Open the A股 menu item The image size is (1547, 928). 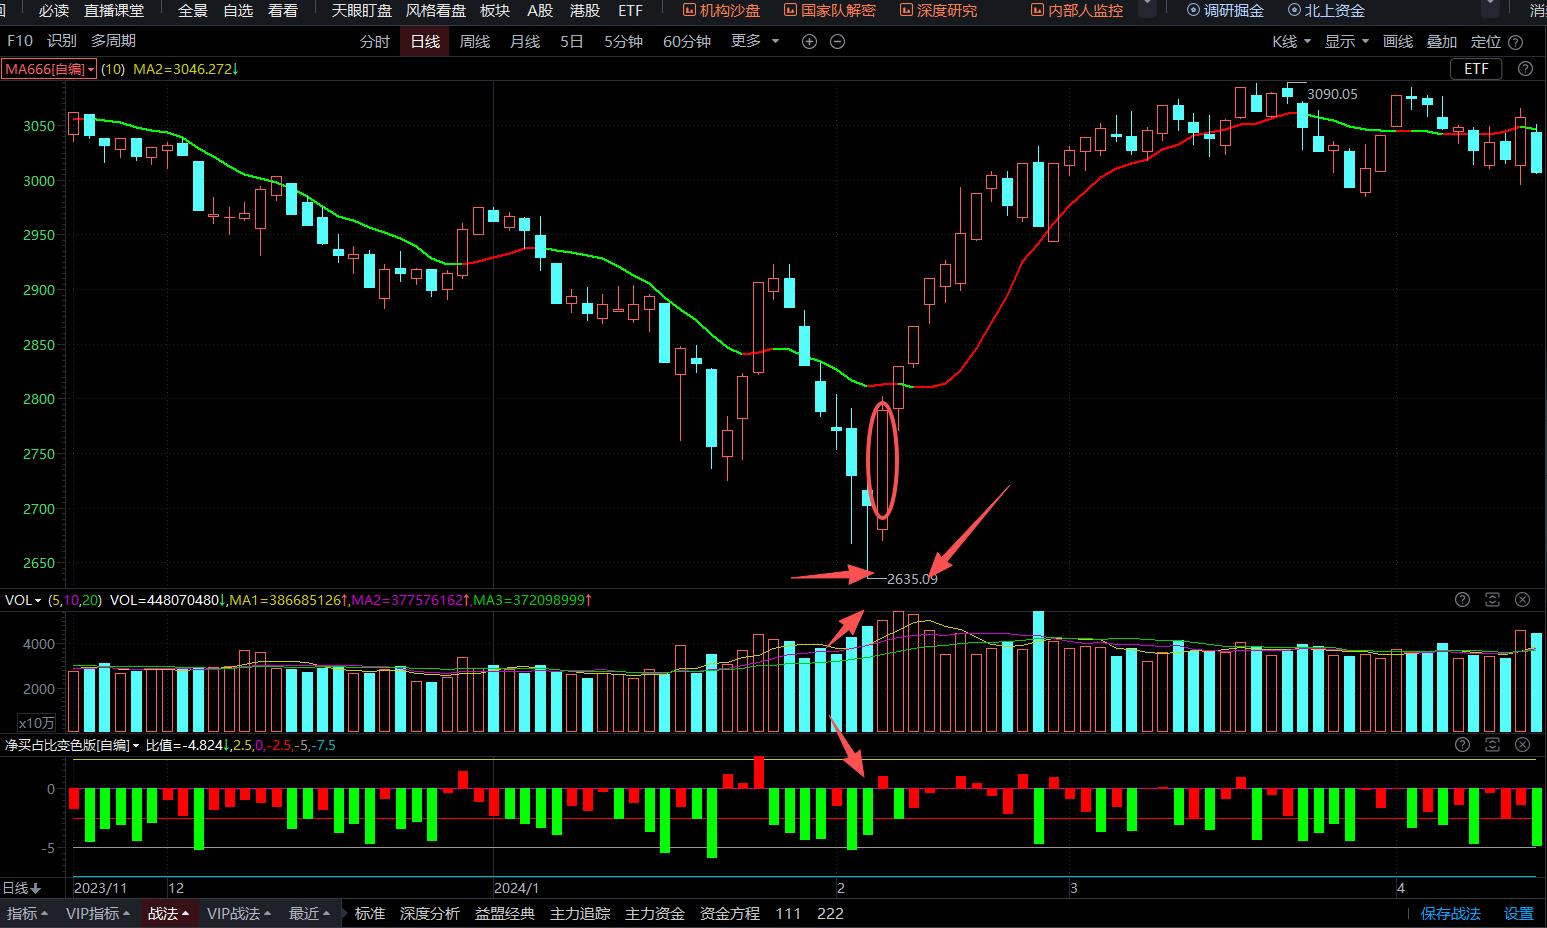click(540, 10)
